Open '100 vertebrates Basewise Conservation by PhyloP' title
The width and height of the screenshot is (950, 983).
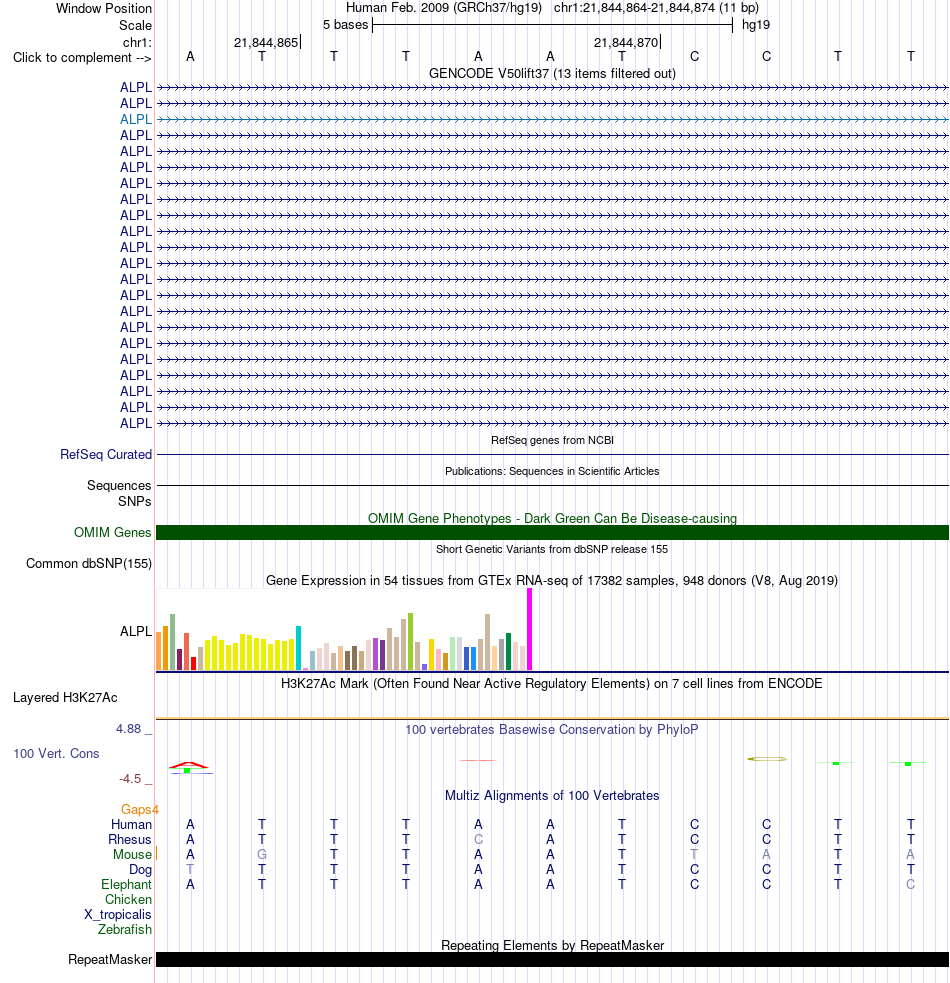[552, 730]
